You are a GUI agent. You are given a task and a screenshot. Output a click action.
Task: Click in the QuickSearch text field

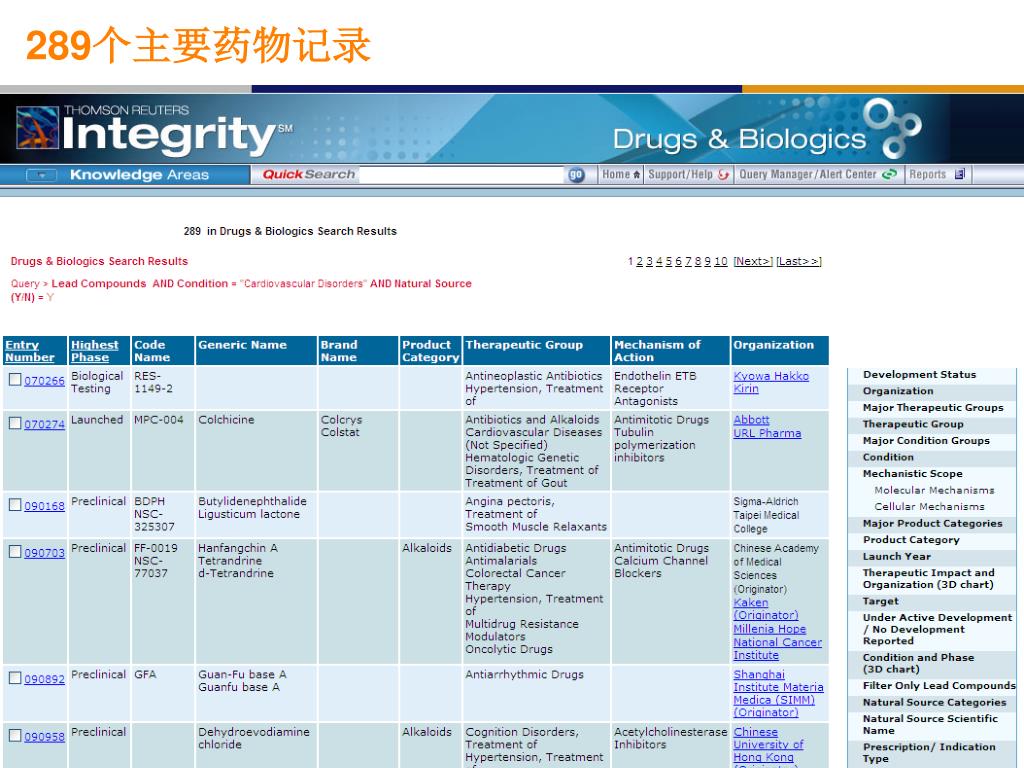tap(462, 174)
